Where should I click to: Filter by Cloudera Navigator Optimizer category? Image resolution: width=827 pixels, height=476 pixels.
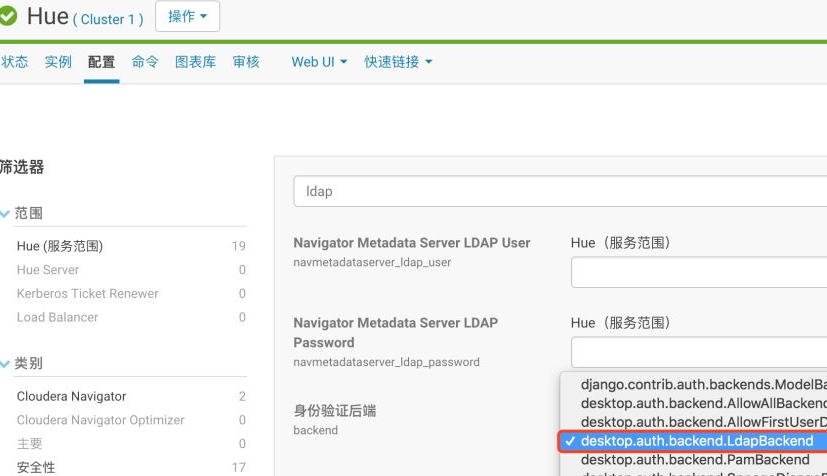[x=131, y=420]
